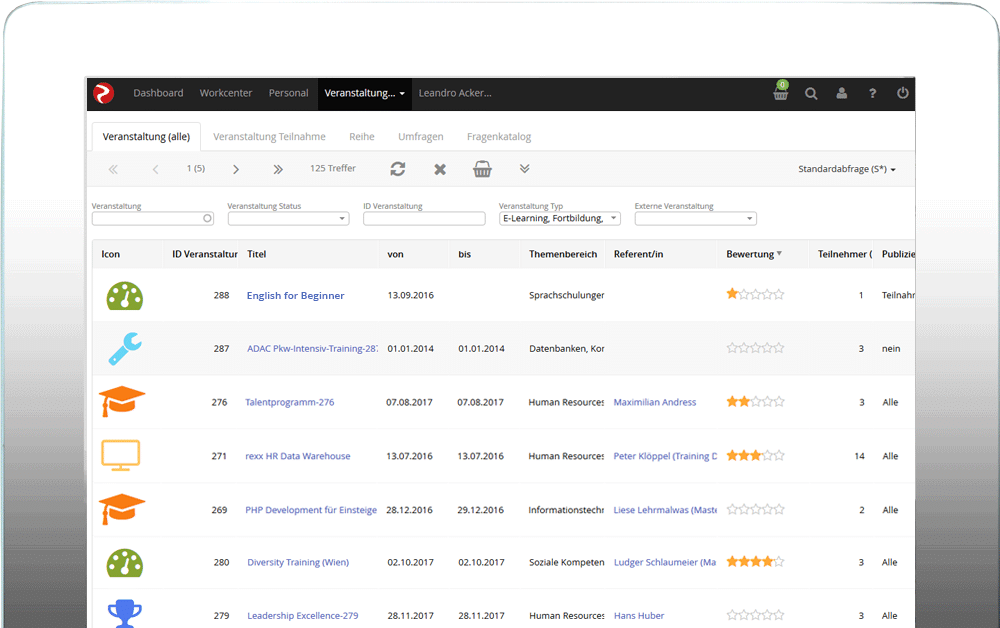Go to next results page
This screenshot has height=628, width=1000.
point(236,169)
